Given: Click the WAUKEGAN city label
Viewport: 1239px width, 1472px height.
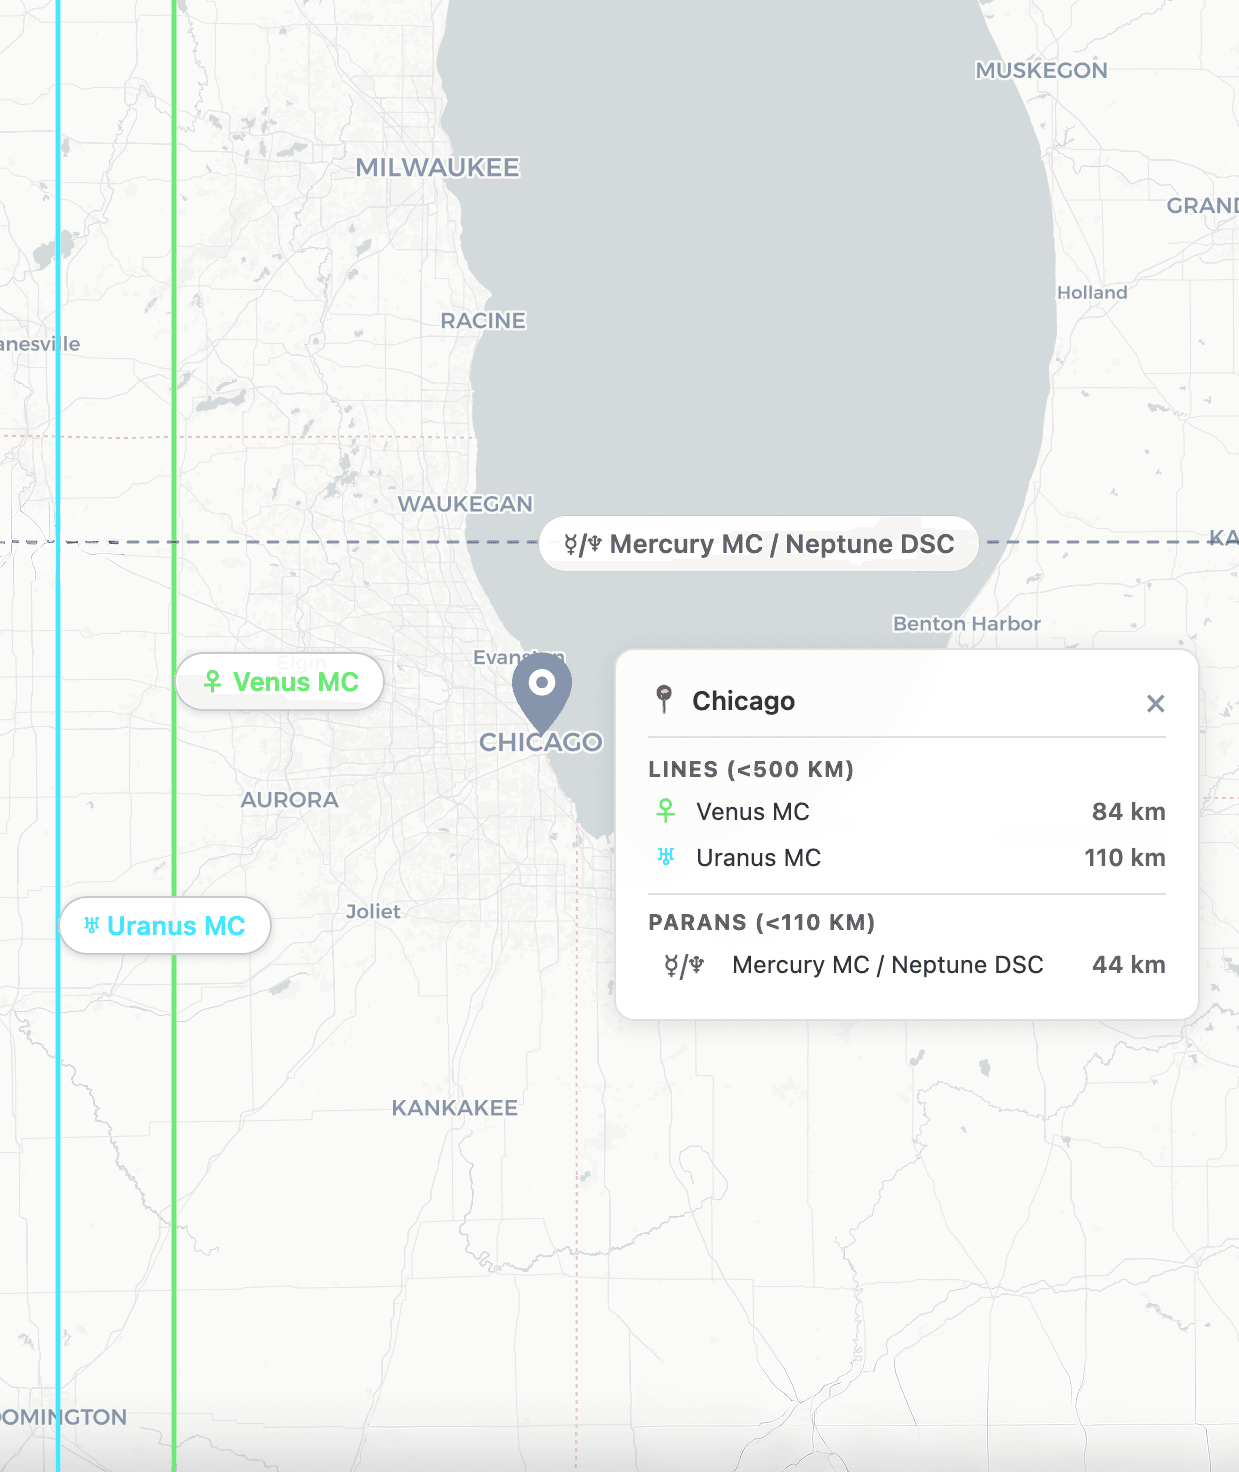Looking at the screenshot, I should click(466, 504).
